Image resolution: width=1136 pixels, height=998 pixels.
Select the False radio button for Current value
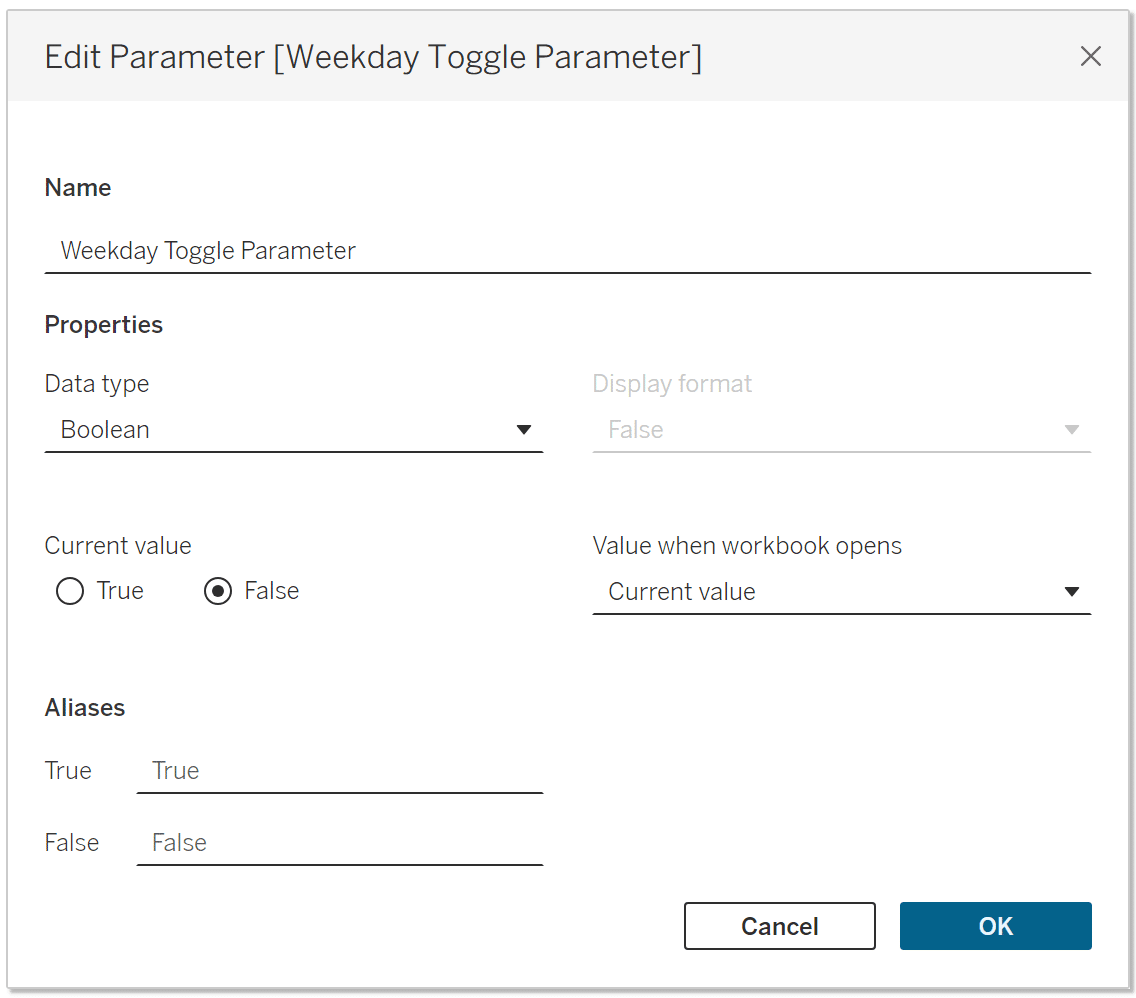coord(218,591)
